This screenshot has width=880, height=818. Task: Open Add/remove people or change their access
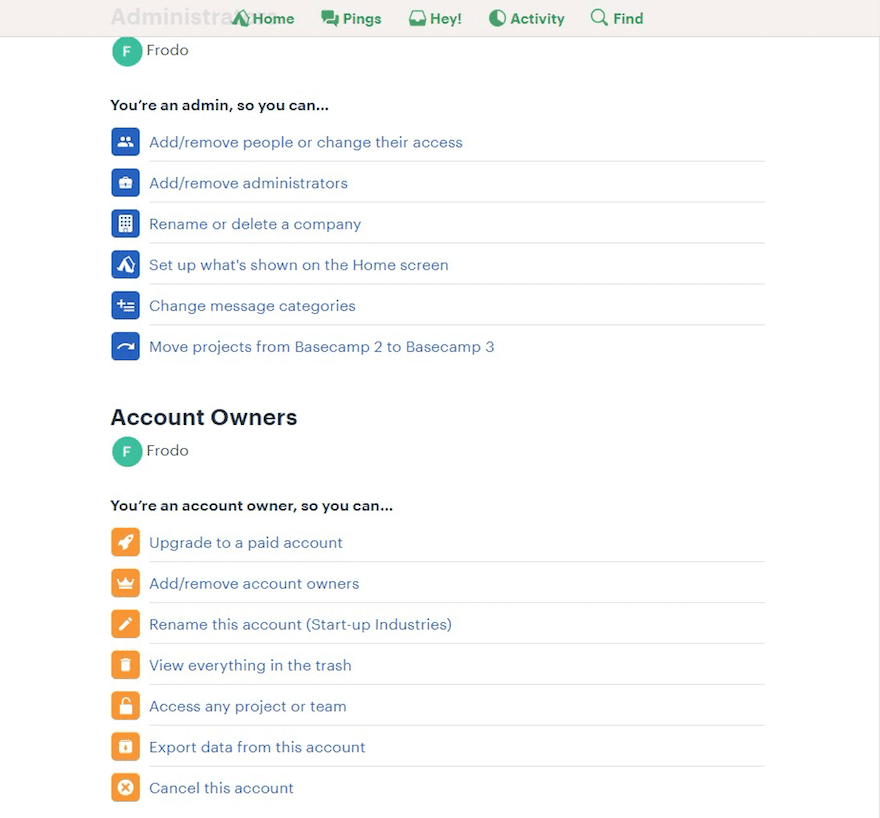[x=306, y=143]
